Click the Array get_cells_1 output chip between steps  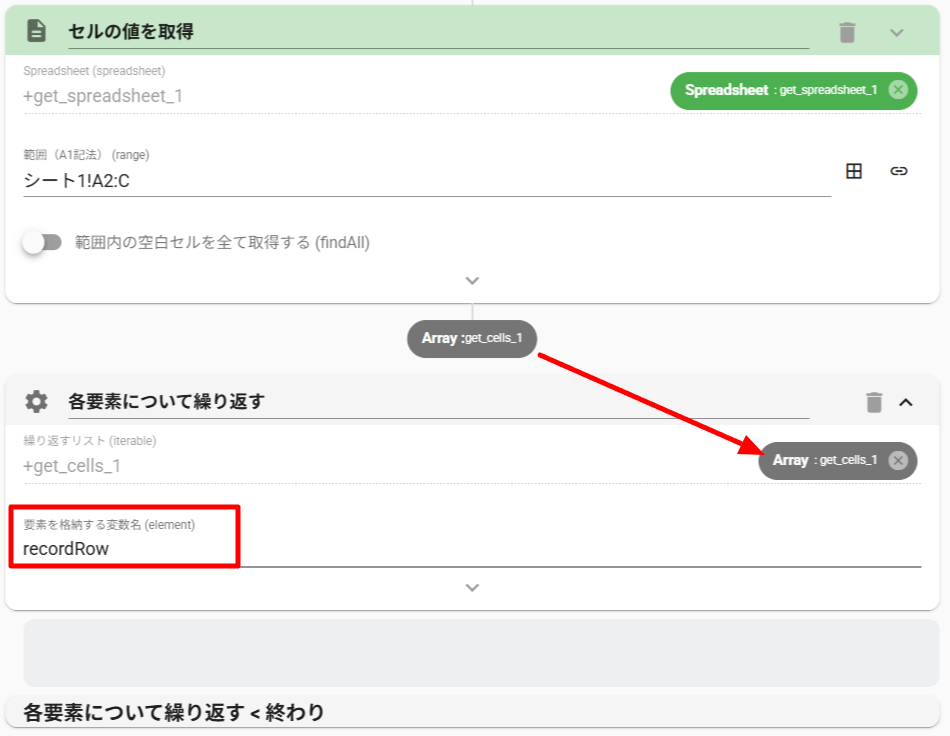[472, 339]
